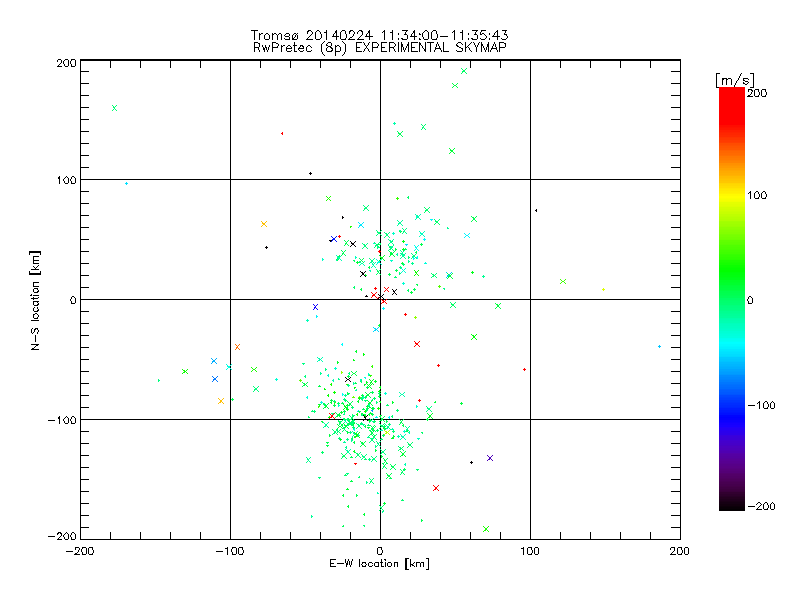Click the '[m/s]' colorbar unit label
Viewport: 800px width, 600px height.
(x=735, y=80)
